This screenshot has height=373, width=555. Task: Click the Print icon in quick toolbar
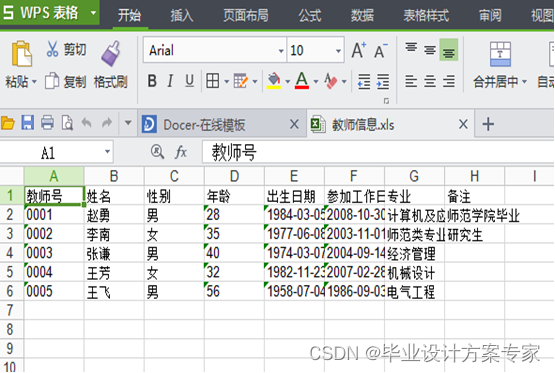pos(47,123)
